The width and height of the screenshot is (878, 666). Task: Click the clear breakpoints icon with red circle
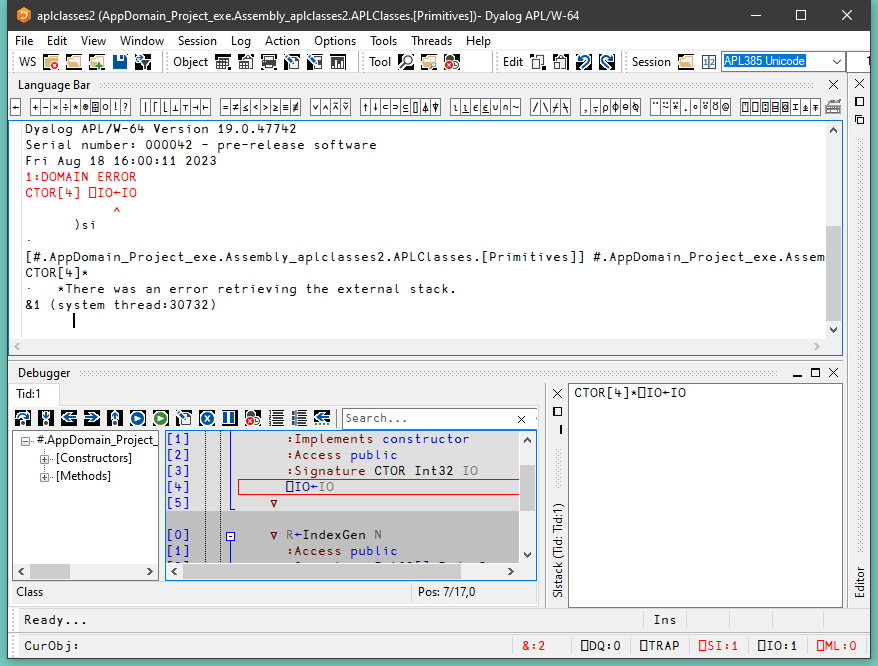[x=252, y=418]
